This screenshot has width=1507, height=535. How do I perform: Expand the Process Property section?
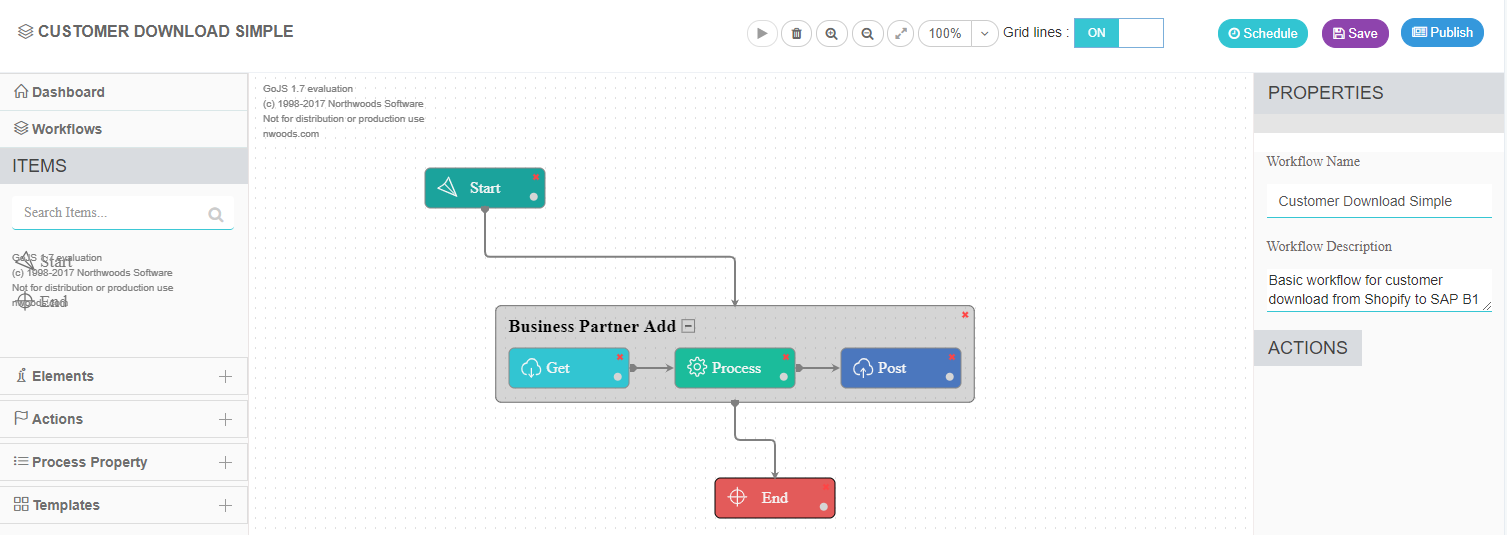(225, 462)
